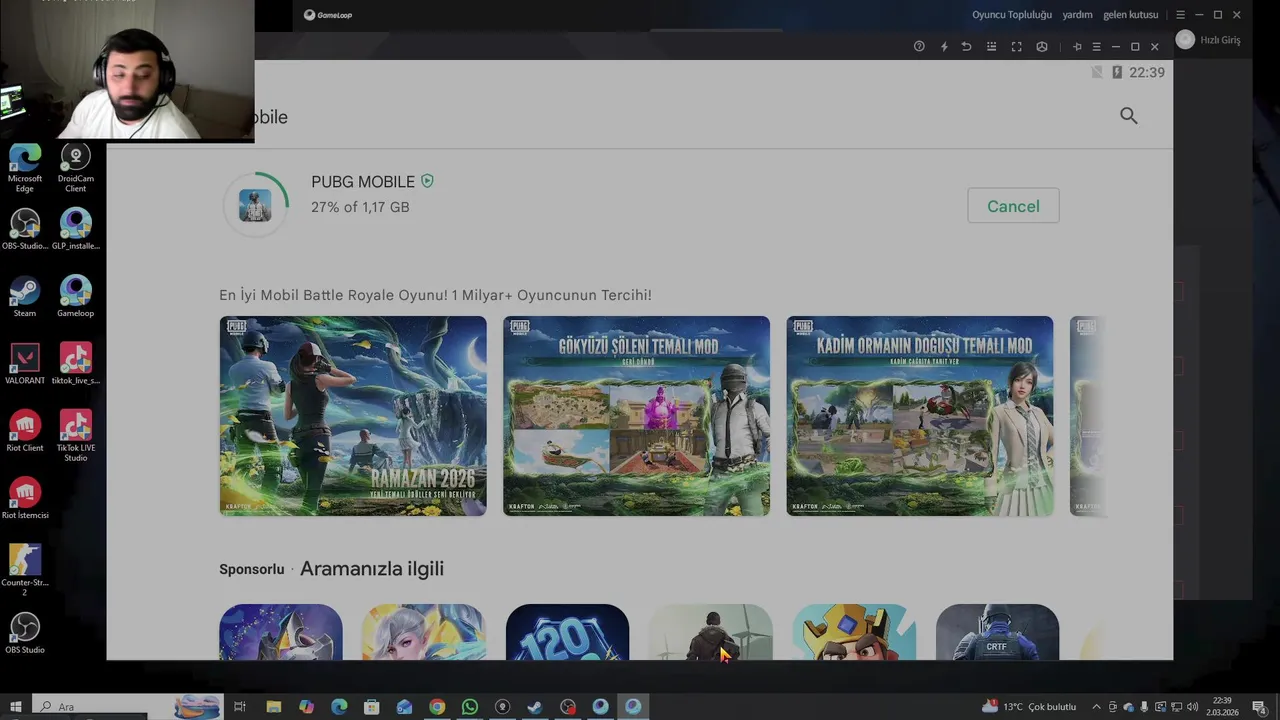Viewport: 1280px width, 720px height.
Task: Open gelen kutusu in Gameloop header
Action: click(1130, 15)
